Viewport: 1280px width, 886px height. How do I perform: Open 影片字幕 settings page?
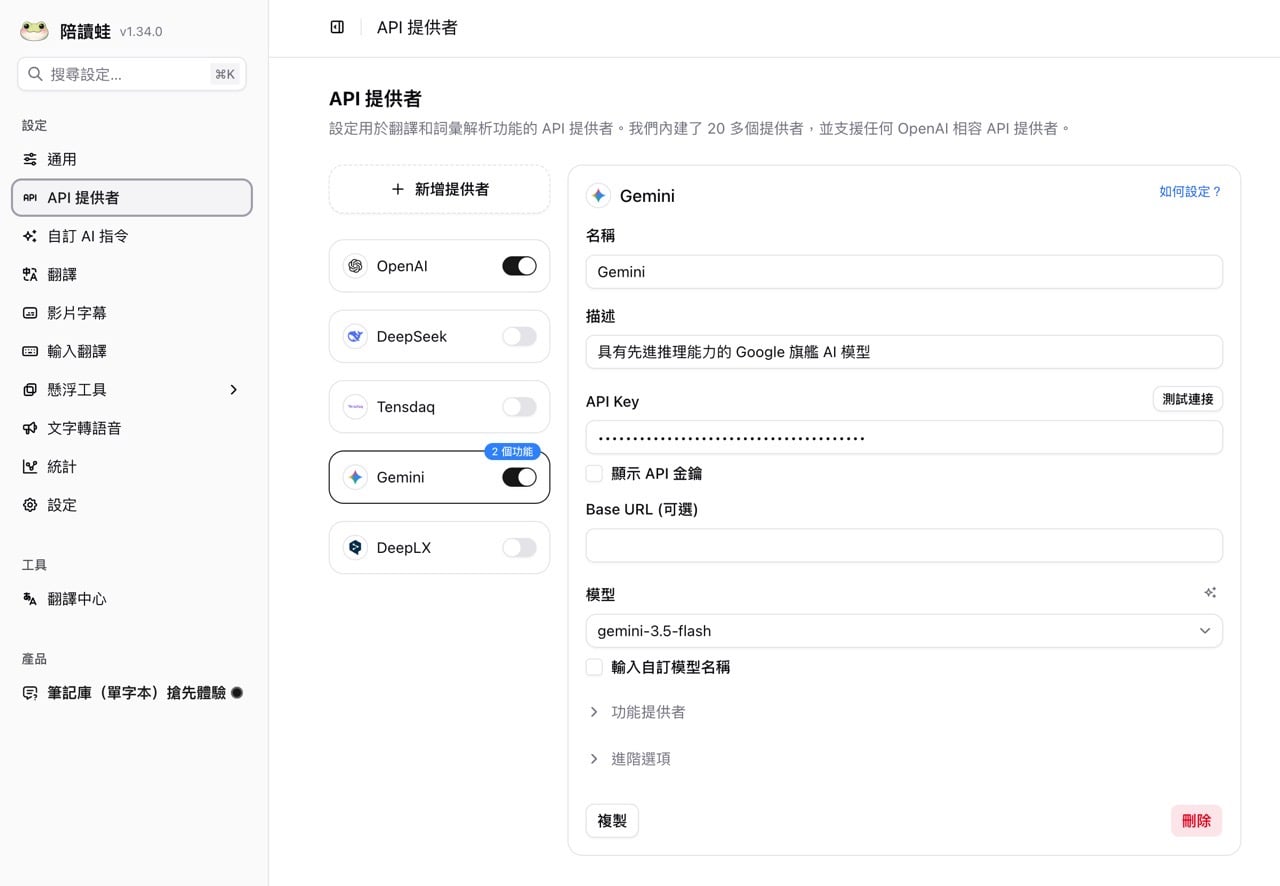[x=132, y=313]
